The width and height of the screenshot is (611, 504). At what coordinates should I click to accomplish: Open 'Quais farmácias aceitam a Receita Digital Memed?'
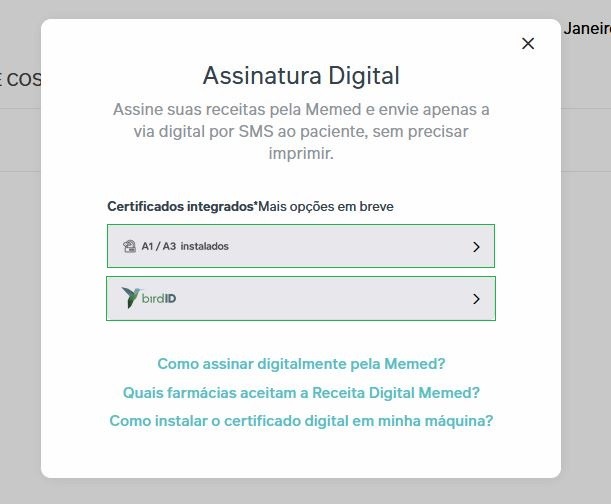tap(301, 392)
